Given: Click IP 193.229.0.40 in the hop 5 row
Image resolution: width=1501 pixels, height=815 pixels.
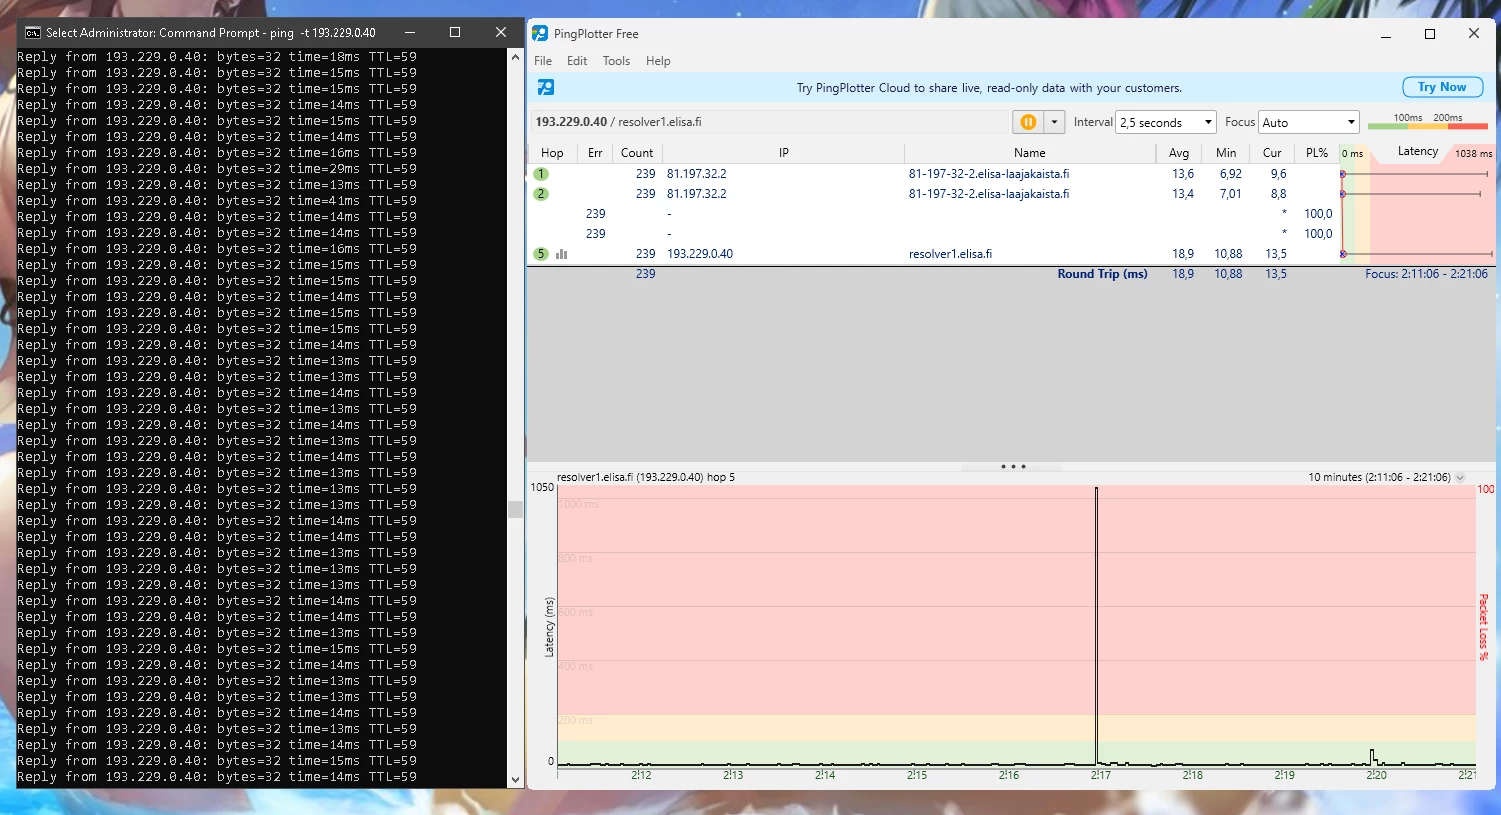Looking at the screenshot, I should coord(700,254).
